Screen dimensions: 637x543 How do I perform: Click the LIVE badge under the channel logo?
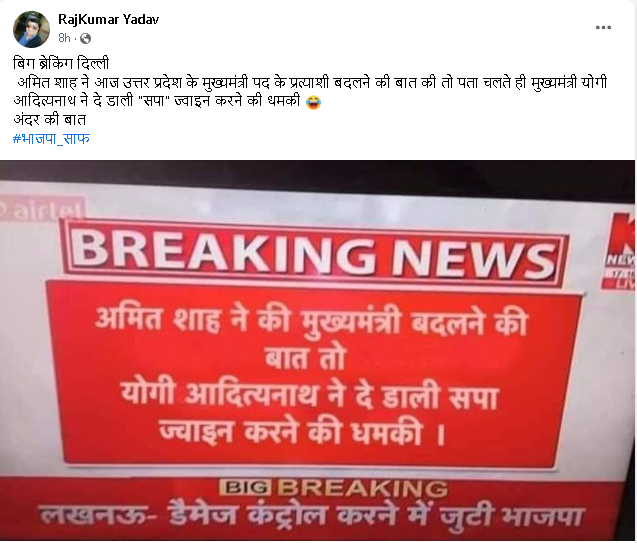(x=625, y=285)
